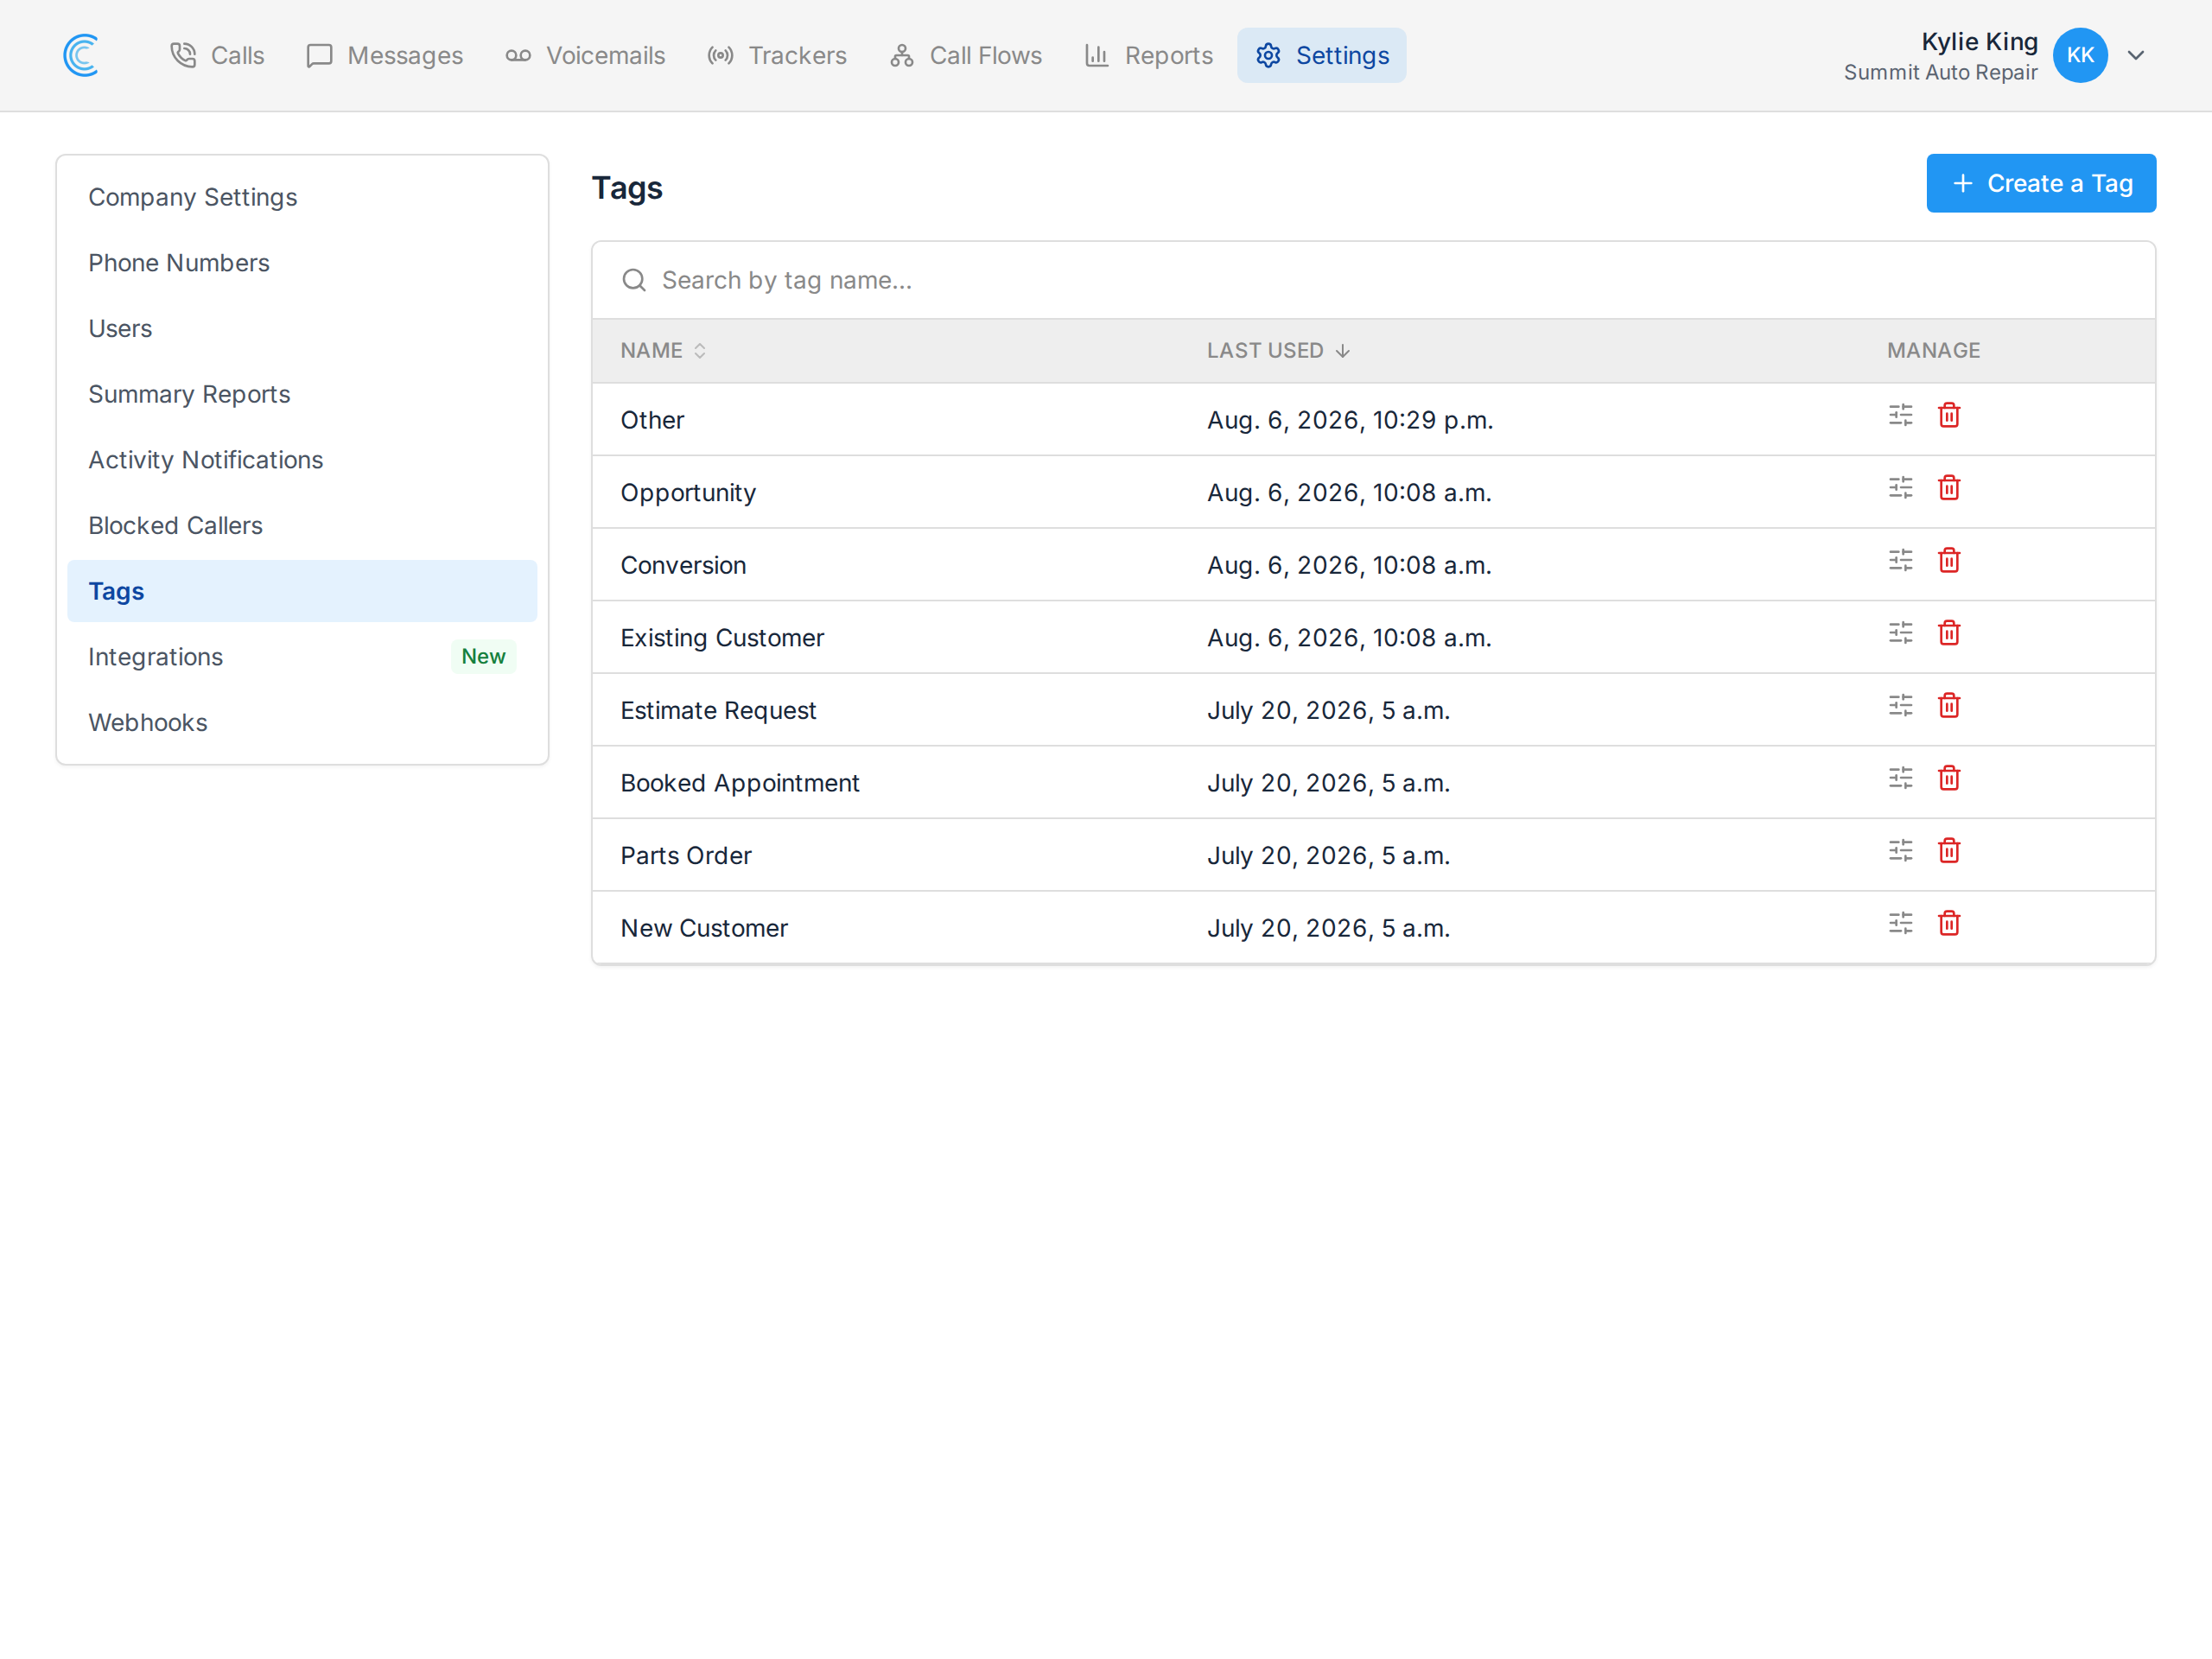Click the Existing Customer tag name
Screen dimensions: 2212x1659
(x=722, y=638)
